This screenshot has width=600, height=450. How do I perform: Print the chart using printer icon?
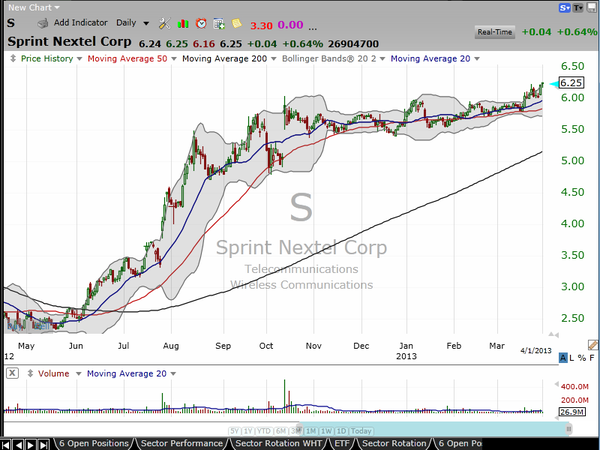pyautogui.click(x=42, y=23)
